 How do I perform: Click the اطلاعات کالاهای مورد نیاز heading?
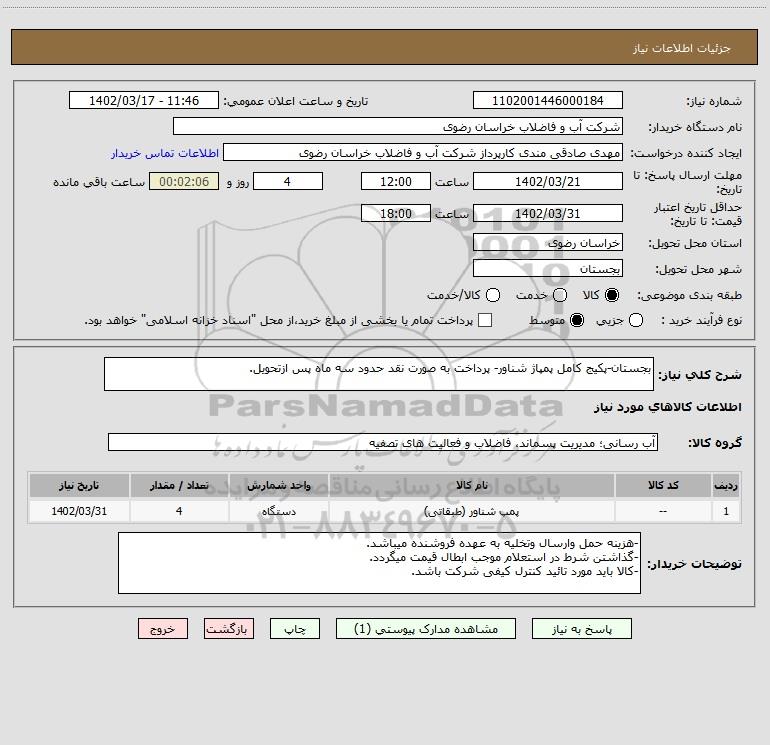click(x=668, y=407)
